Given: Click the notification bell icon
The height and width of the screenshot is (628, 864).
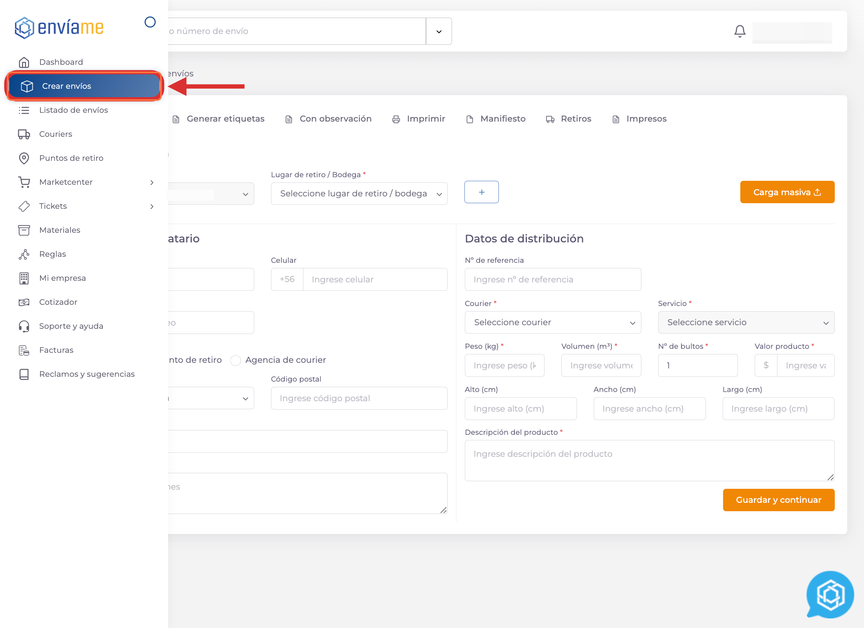Looking at the screenshot, I should tap(740, 31).
